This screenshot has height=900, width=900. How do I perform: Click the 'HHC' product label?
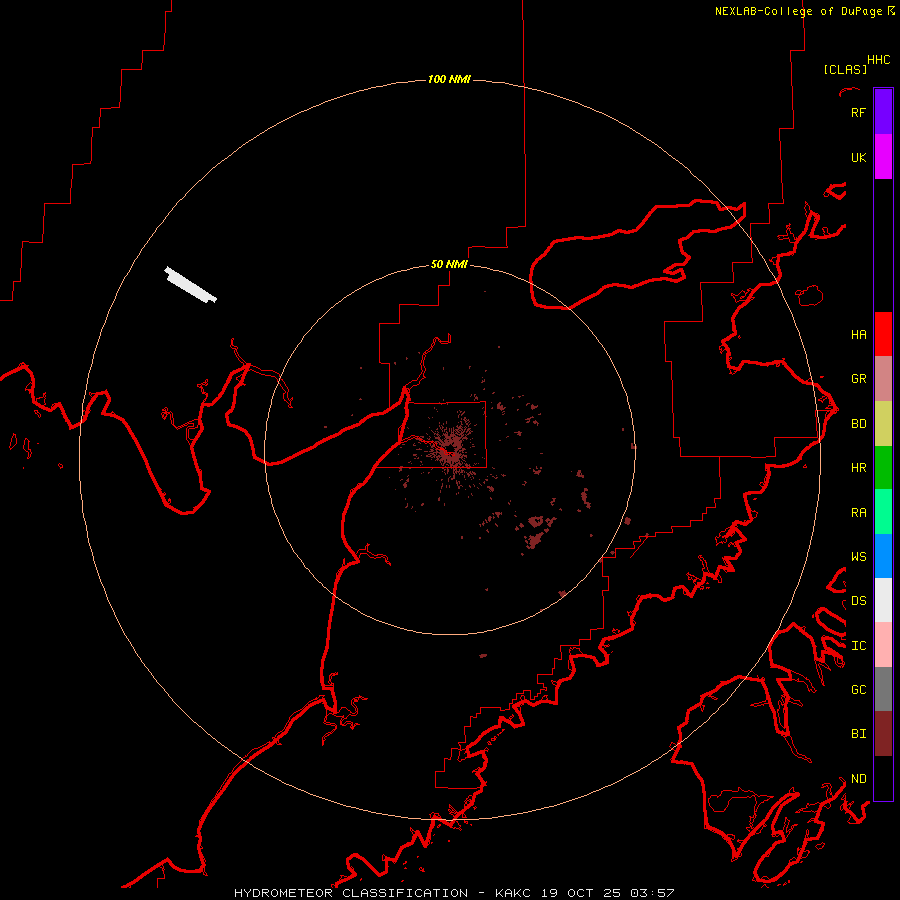(x=879, y=60)
